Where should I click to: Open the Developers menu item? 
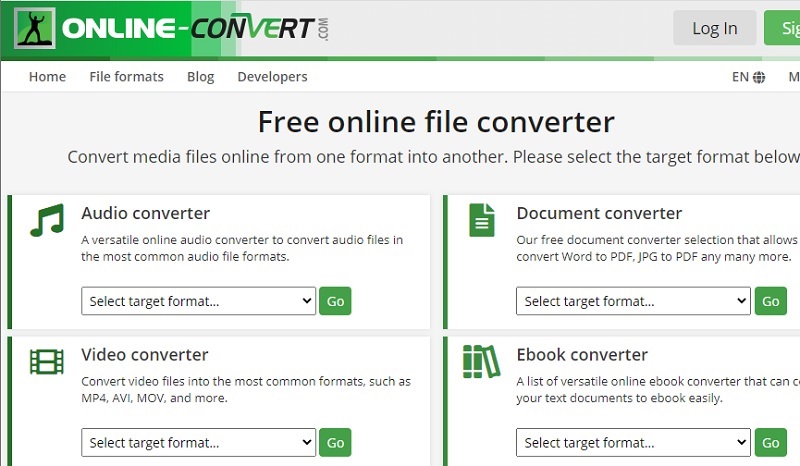[272, 77]
